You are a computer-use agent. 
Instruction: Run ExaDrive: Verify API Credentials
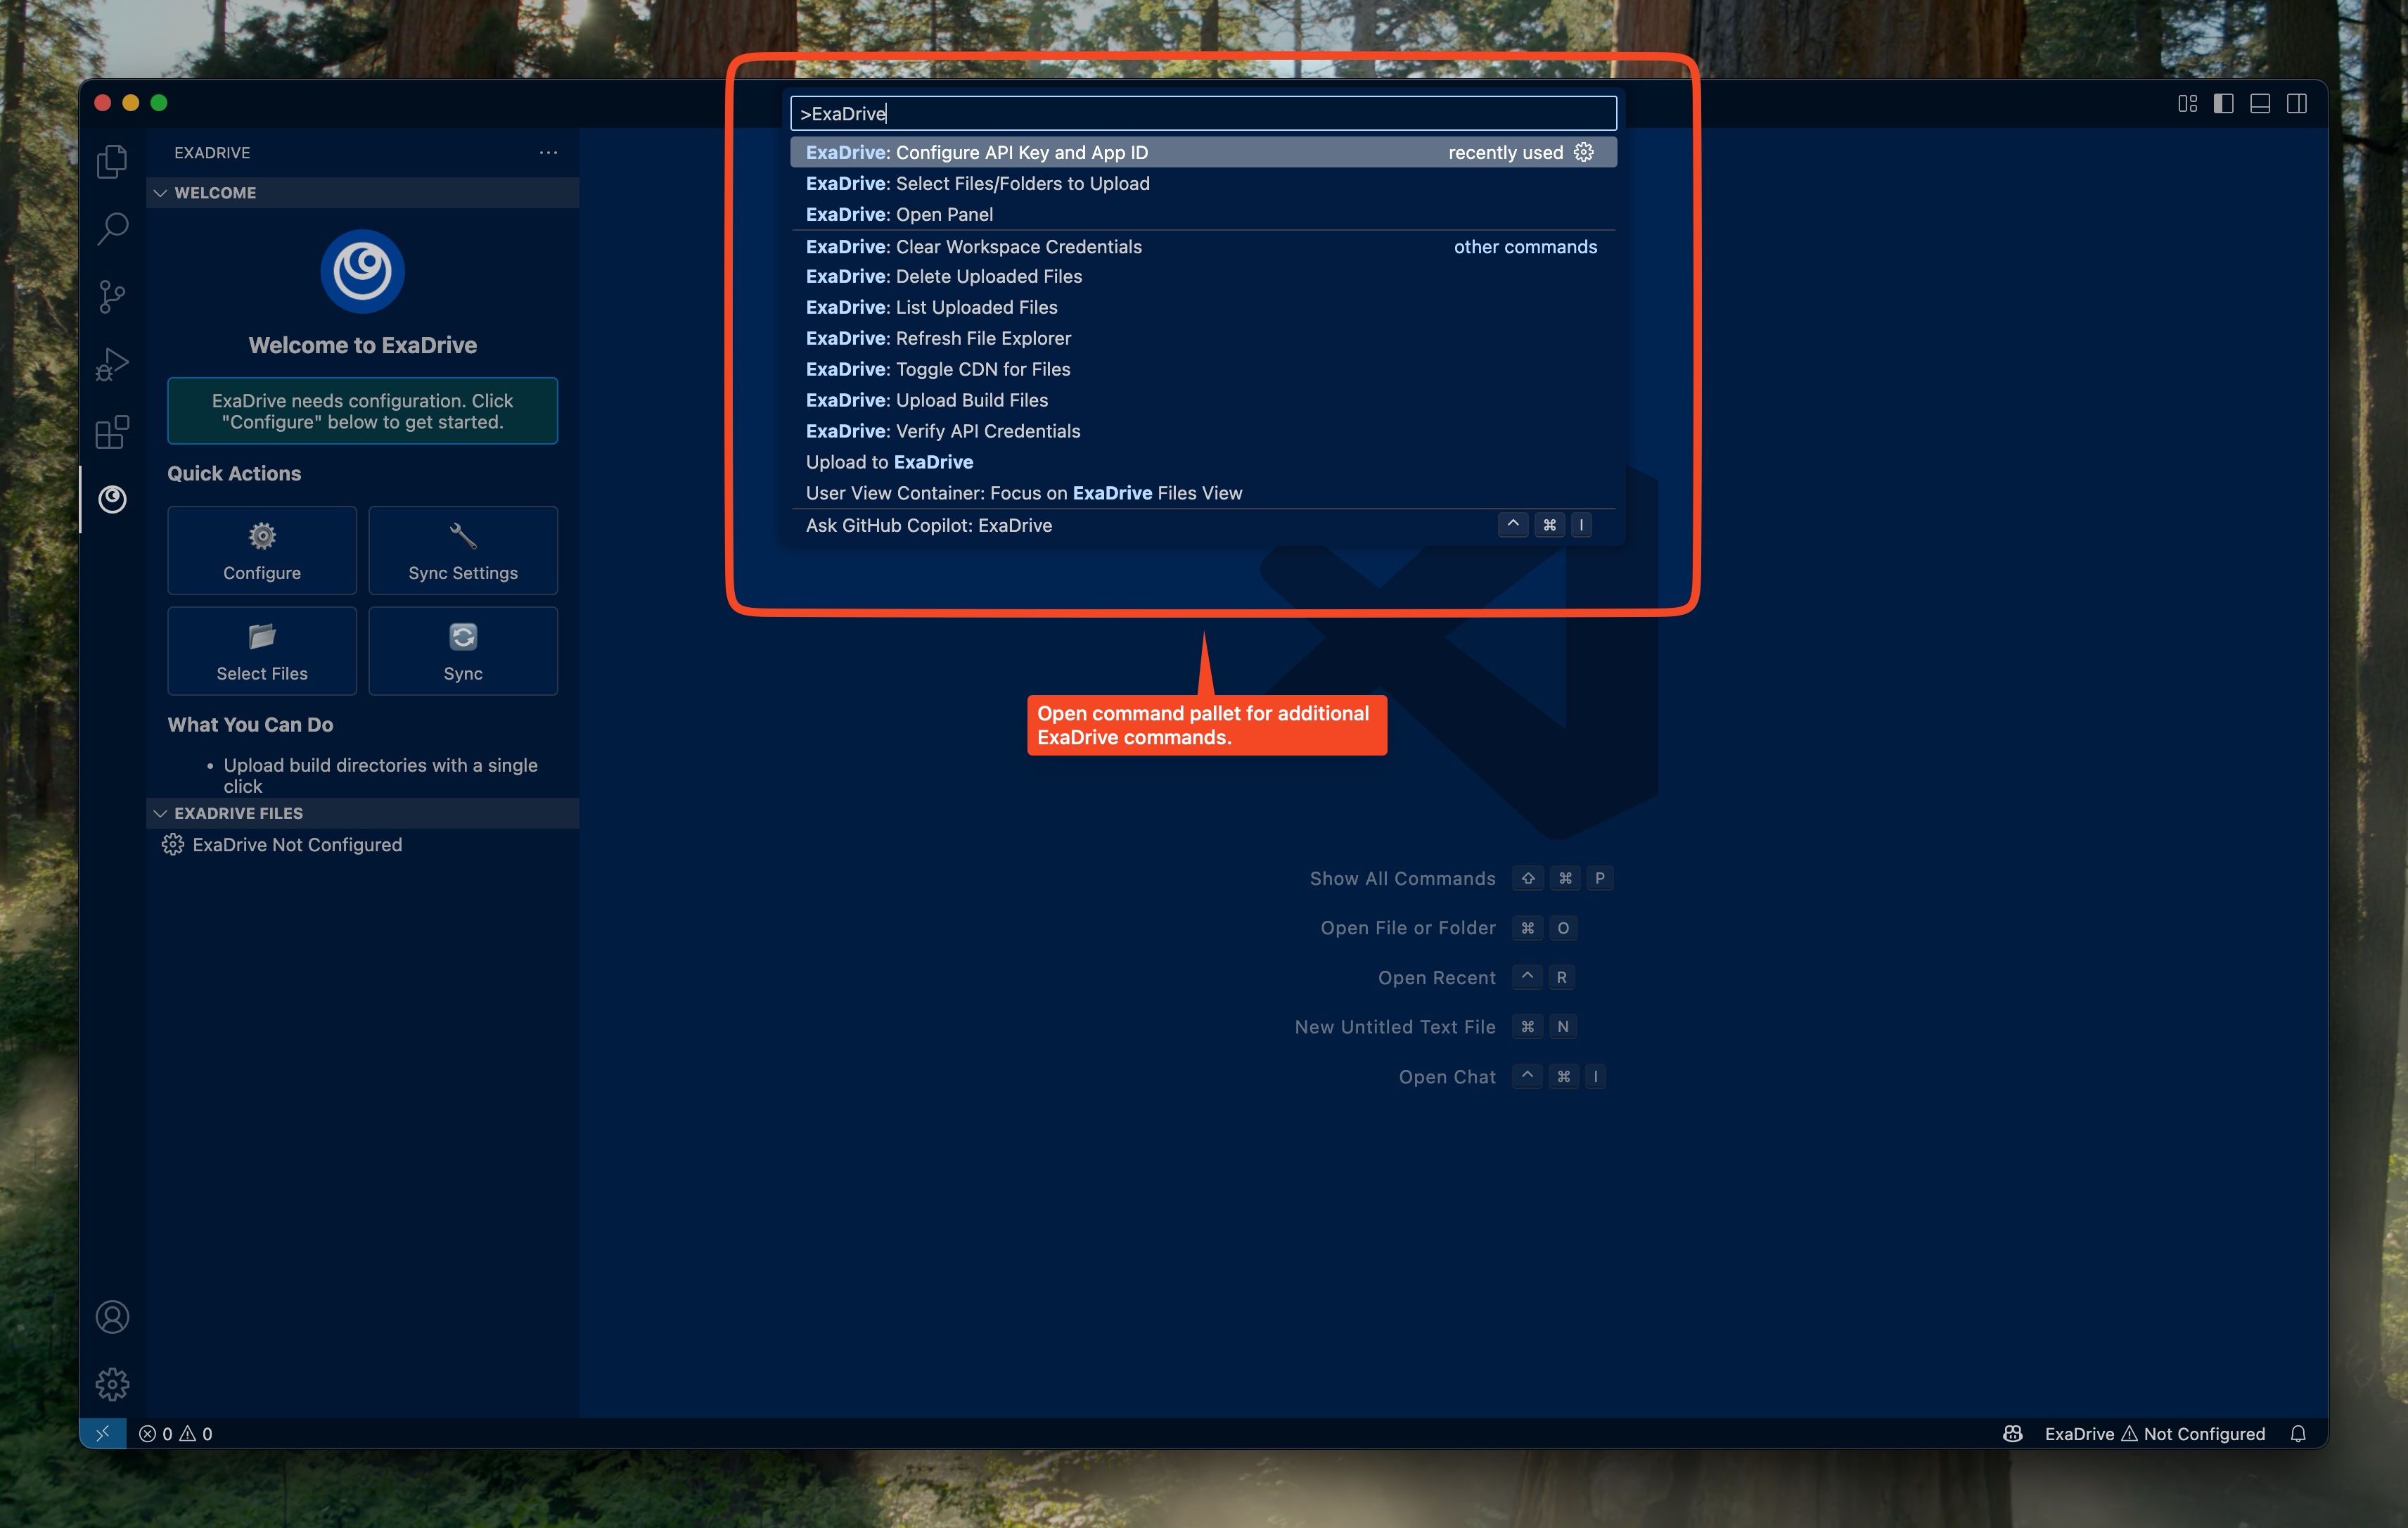[1203, 431]
